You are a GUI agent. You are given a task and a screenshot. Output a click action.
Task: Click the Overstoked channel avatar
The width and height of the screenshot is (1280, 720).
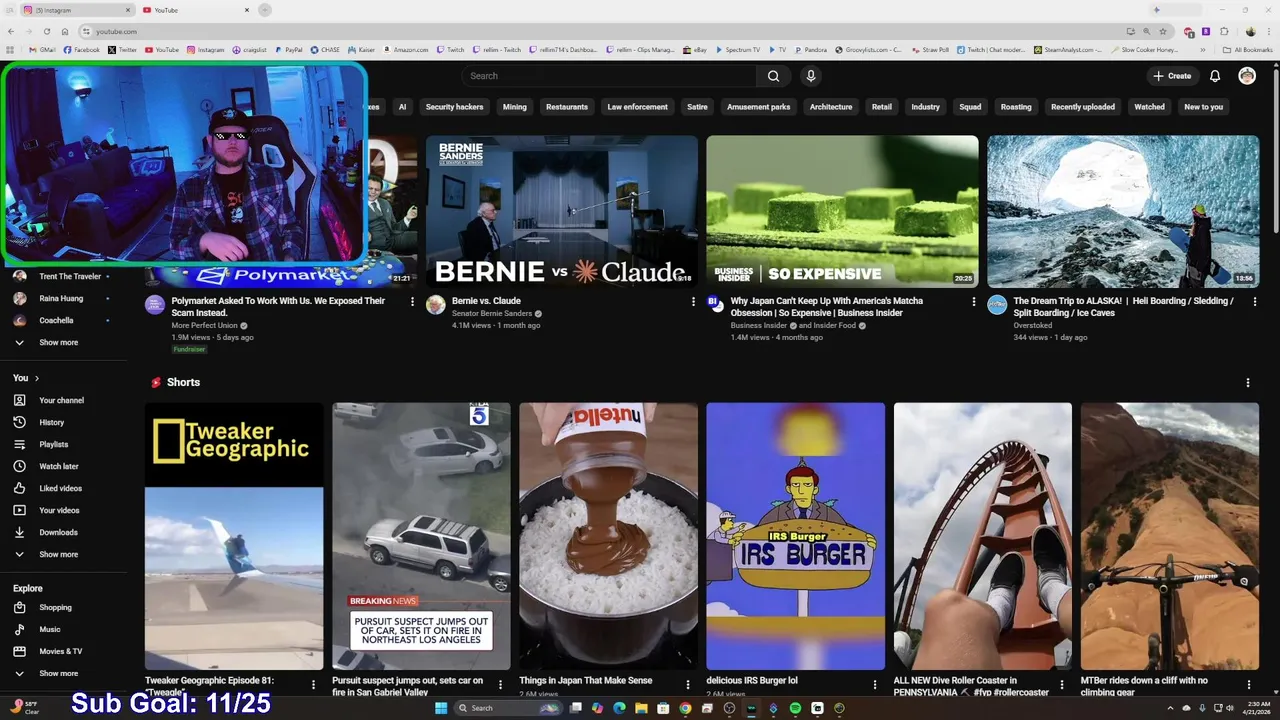coord(997,305)
